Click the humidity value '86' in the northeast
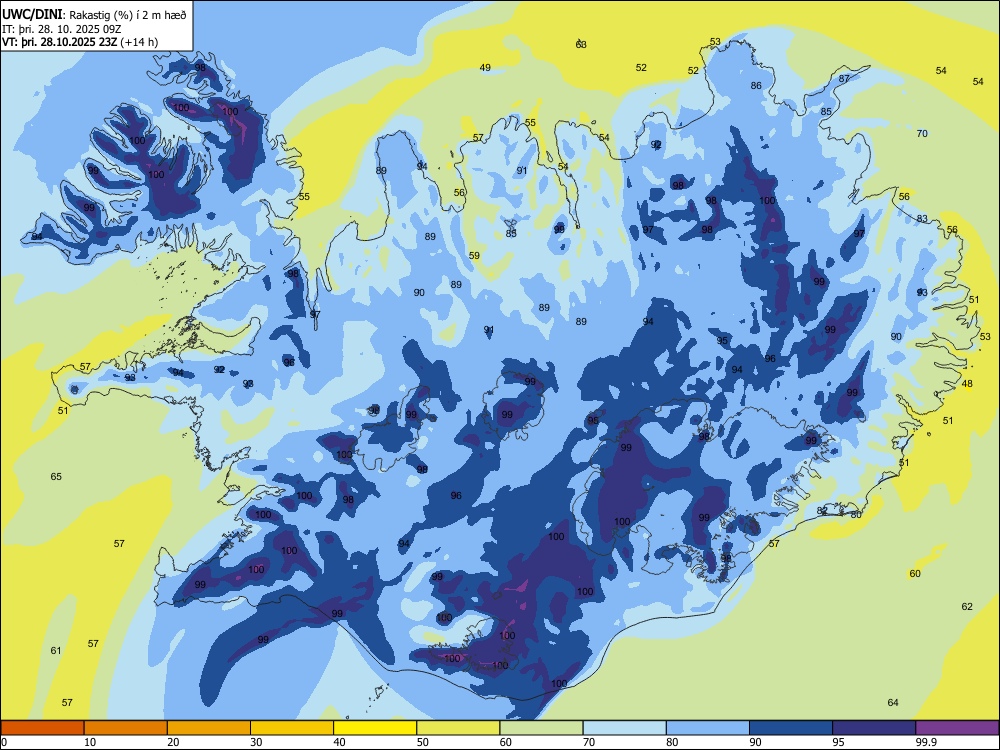Screen dimensions: 1000x750 [x=756, y=85]
